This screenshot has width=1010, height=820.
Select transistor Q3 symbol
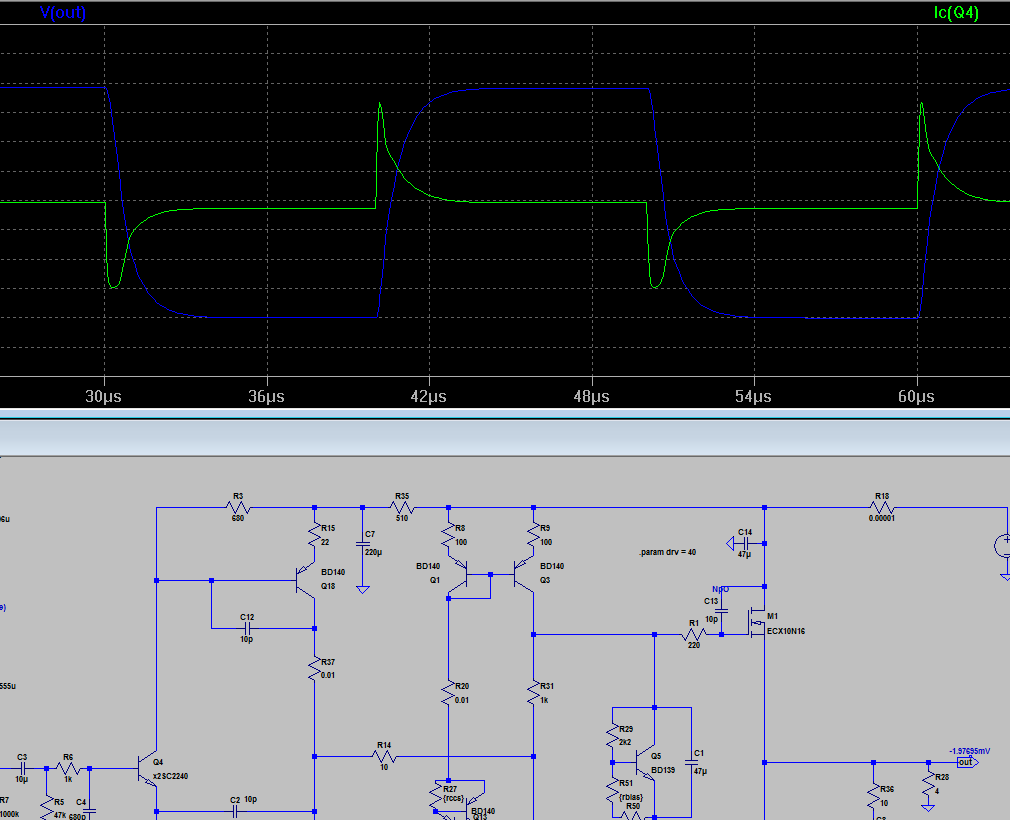[x=524, y=574]
